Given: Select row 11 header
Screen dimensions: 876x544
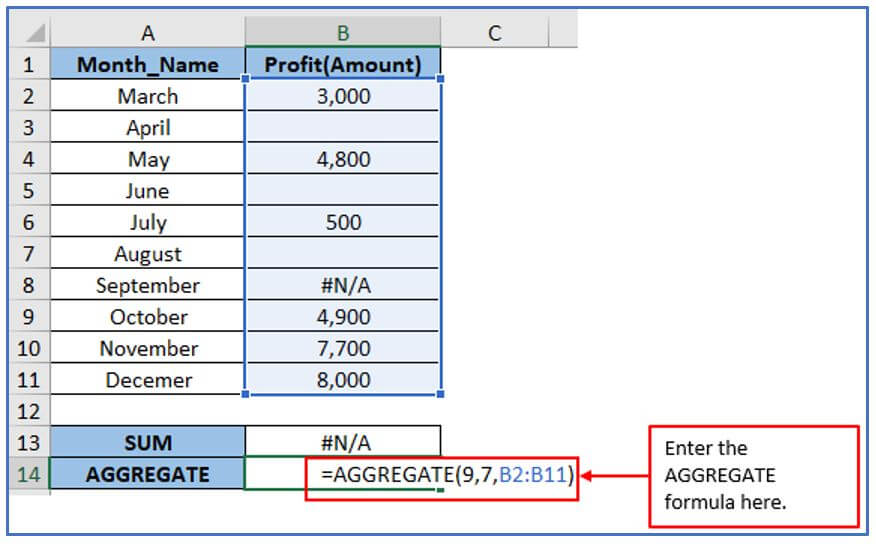Looking at the screenshot, I should point(29,379).
